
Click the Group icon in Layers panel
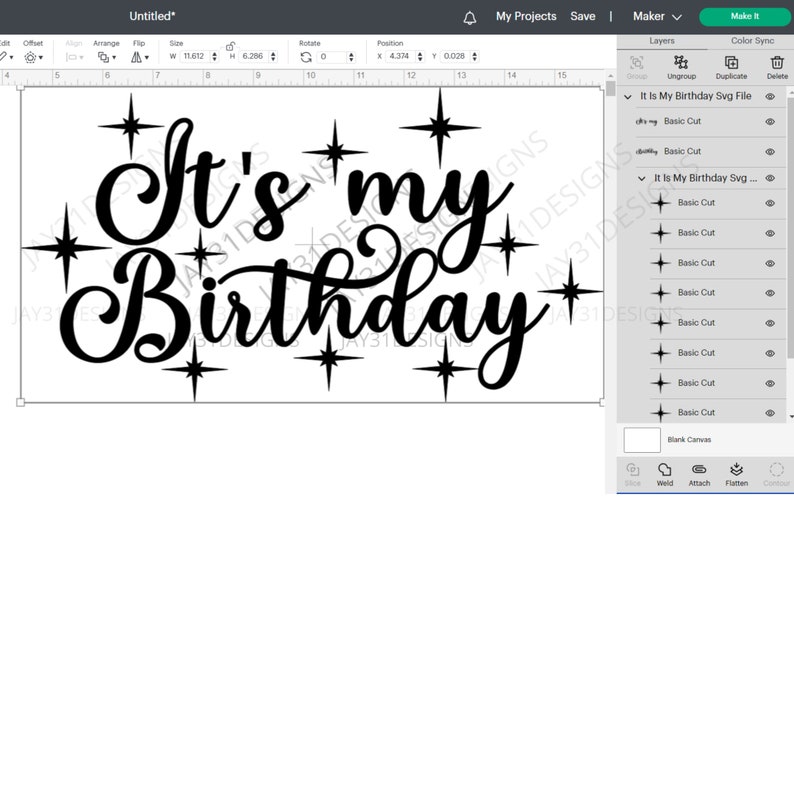coord(637,62)
